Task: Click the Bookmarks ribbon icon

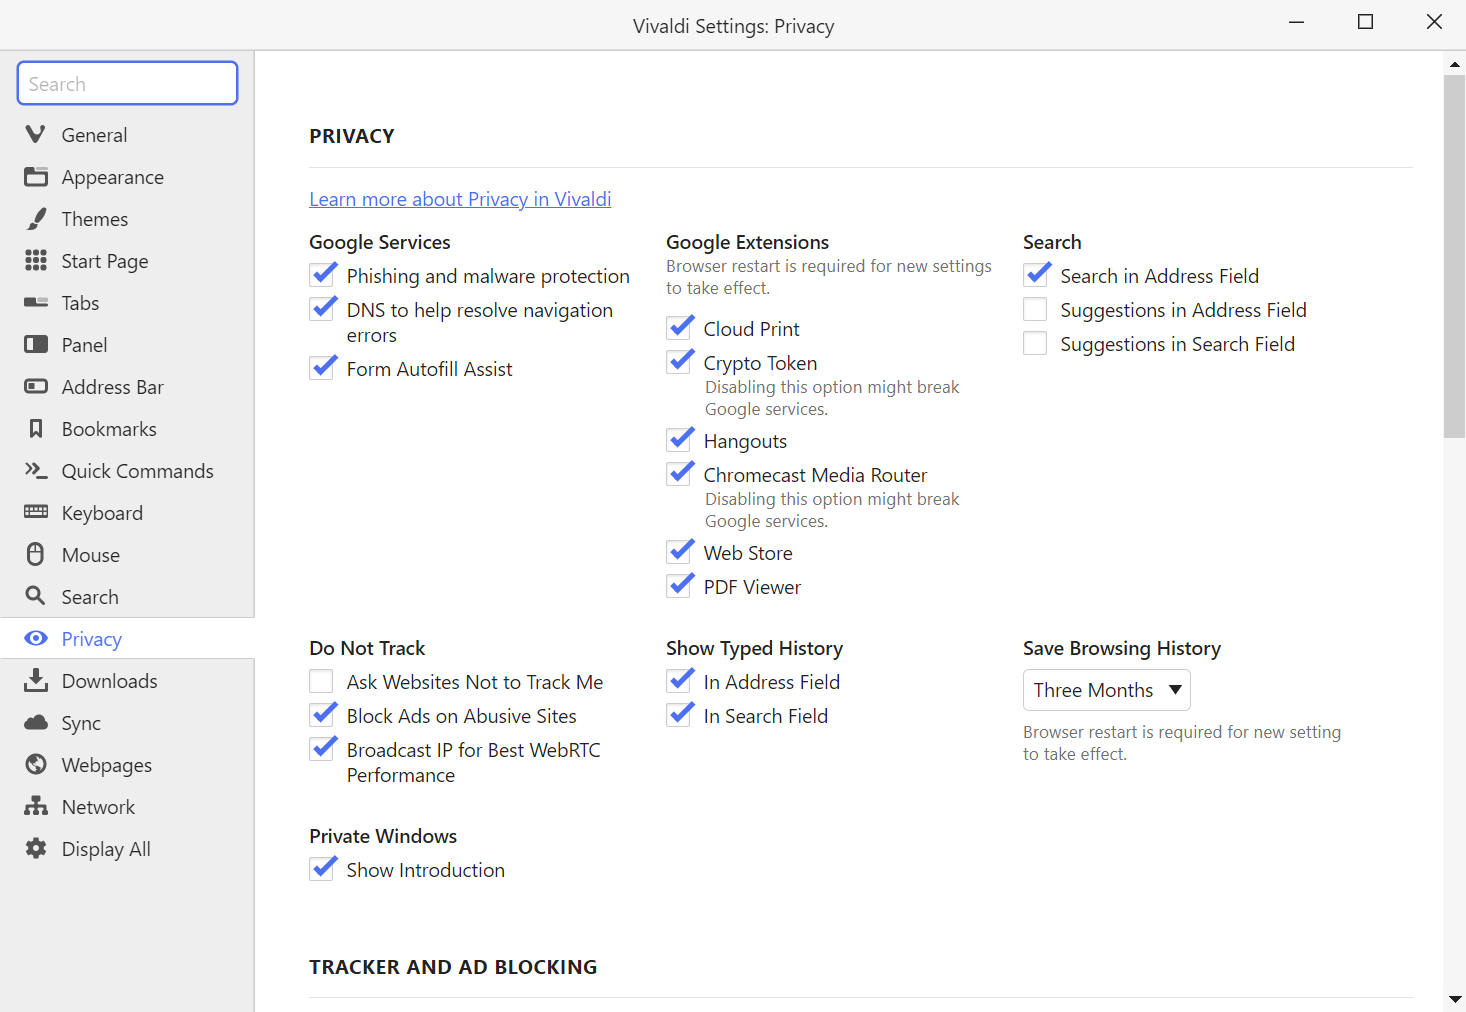Action: coord(36,428)
